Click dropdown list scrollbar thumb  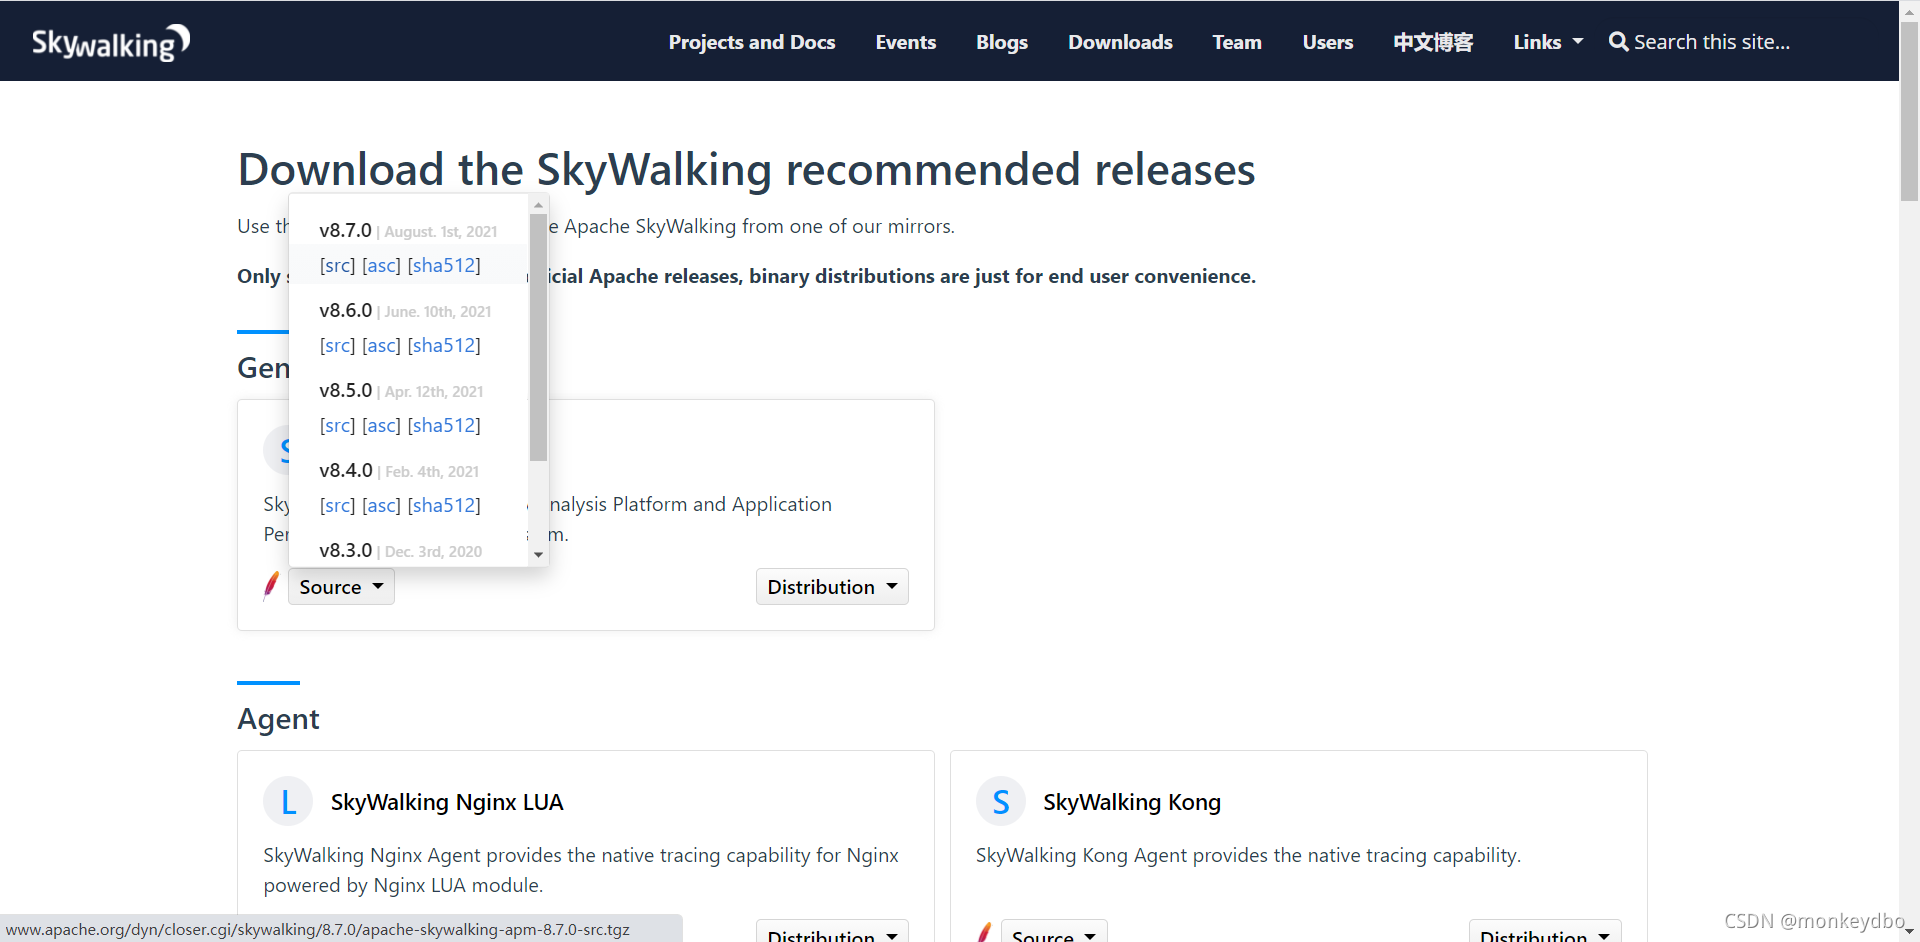[538, 337]
